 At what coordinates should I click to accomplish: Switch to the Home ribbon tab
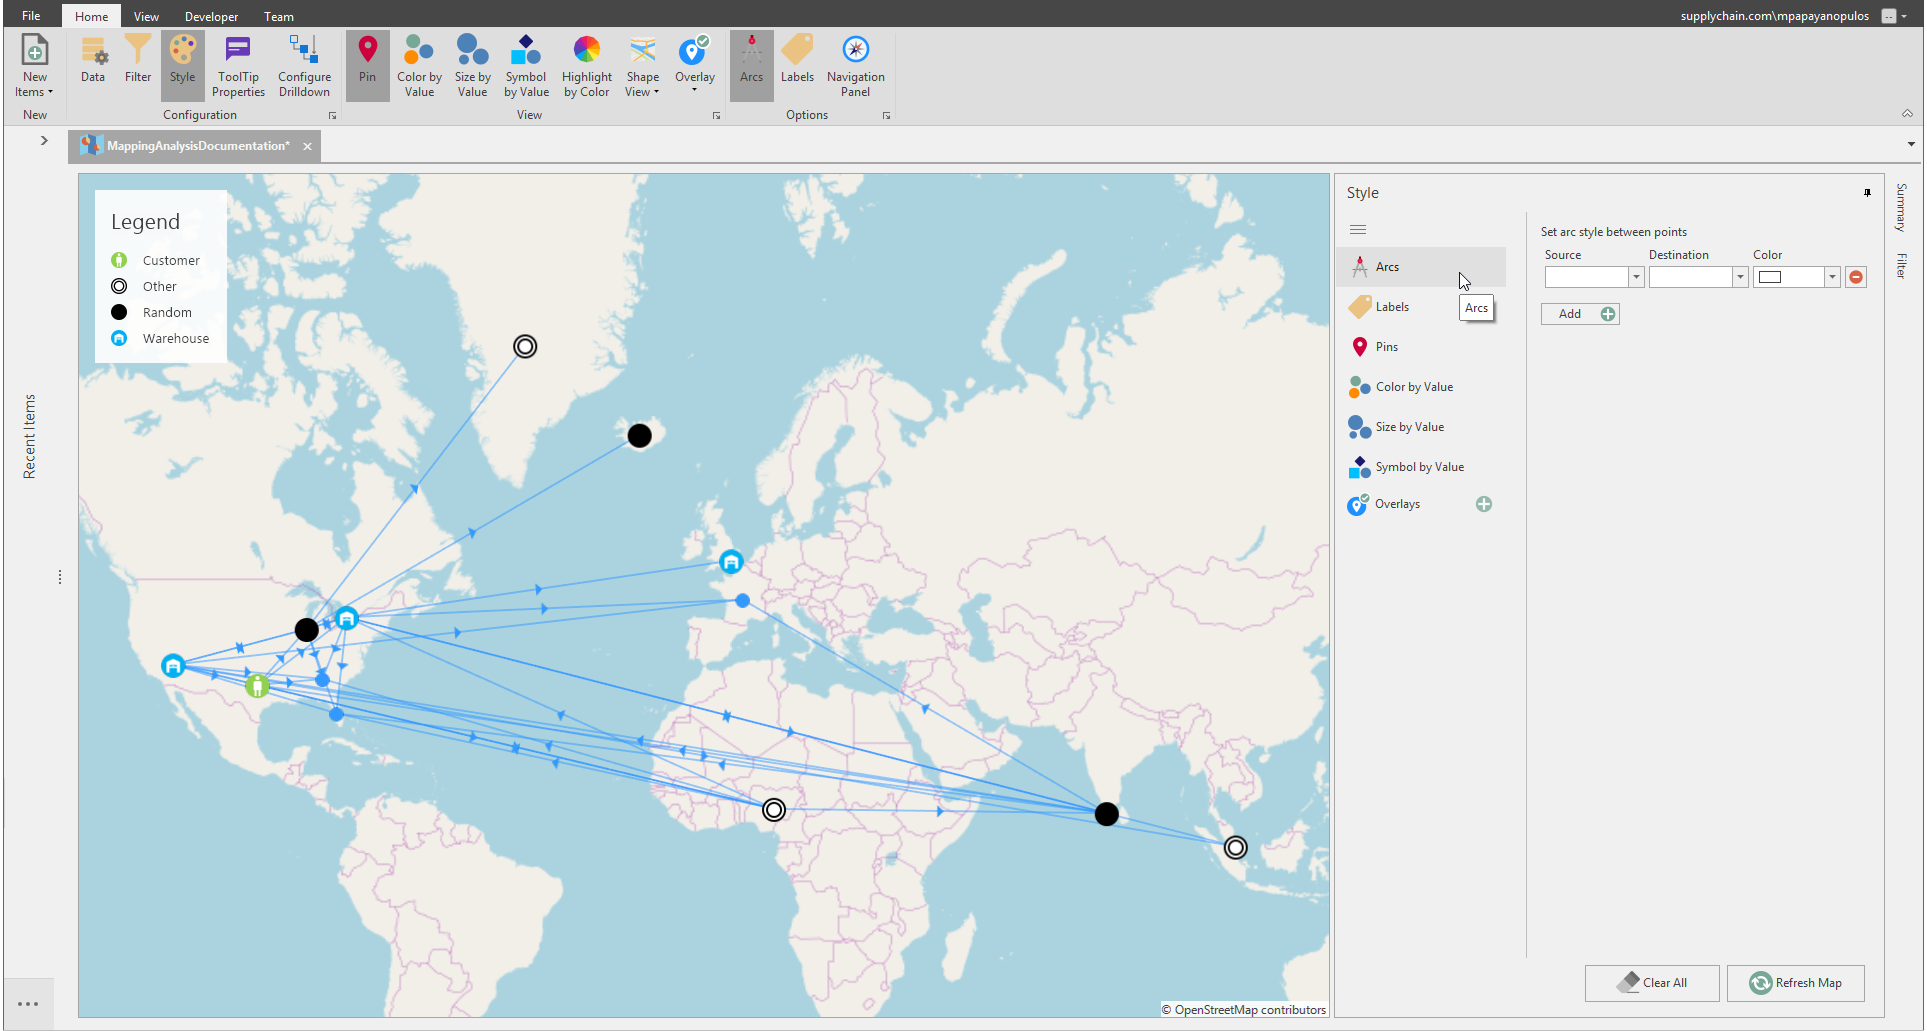91,16
